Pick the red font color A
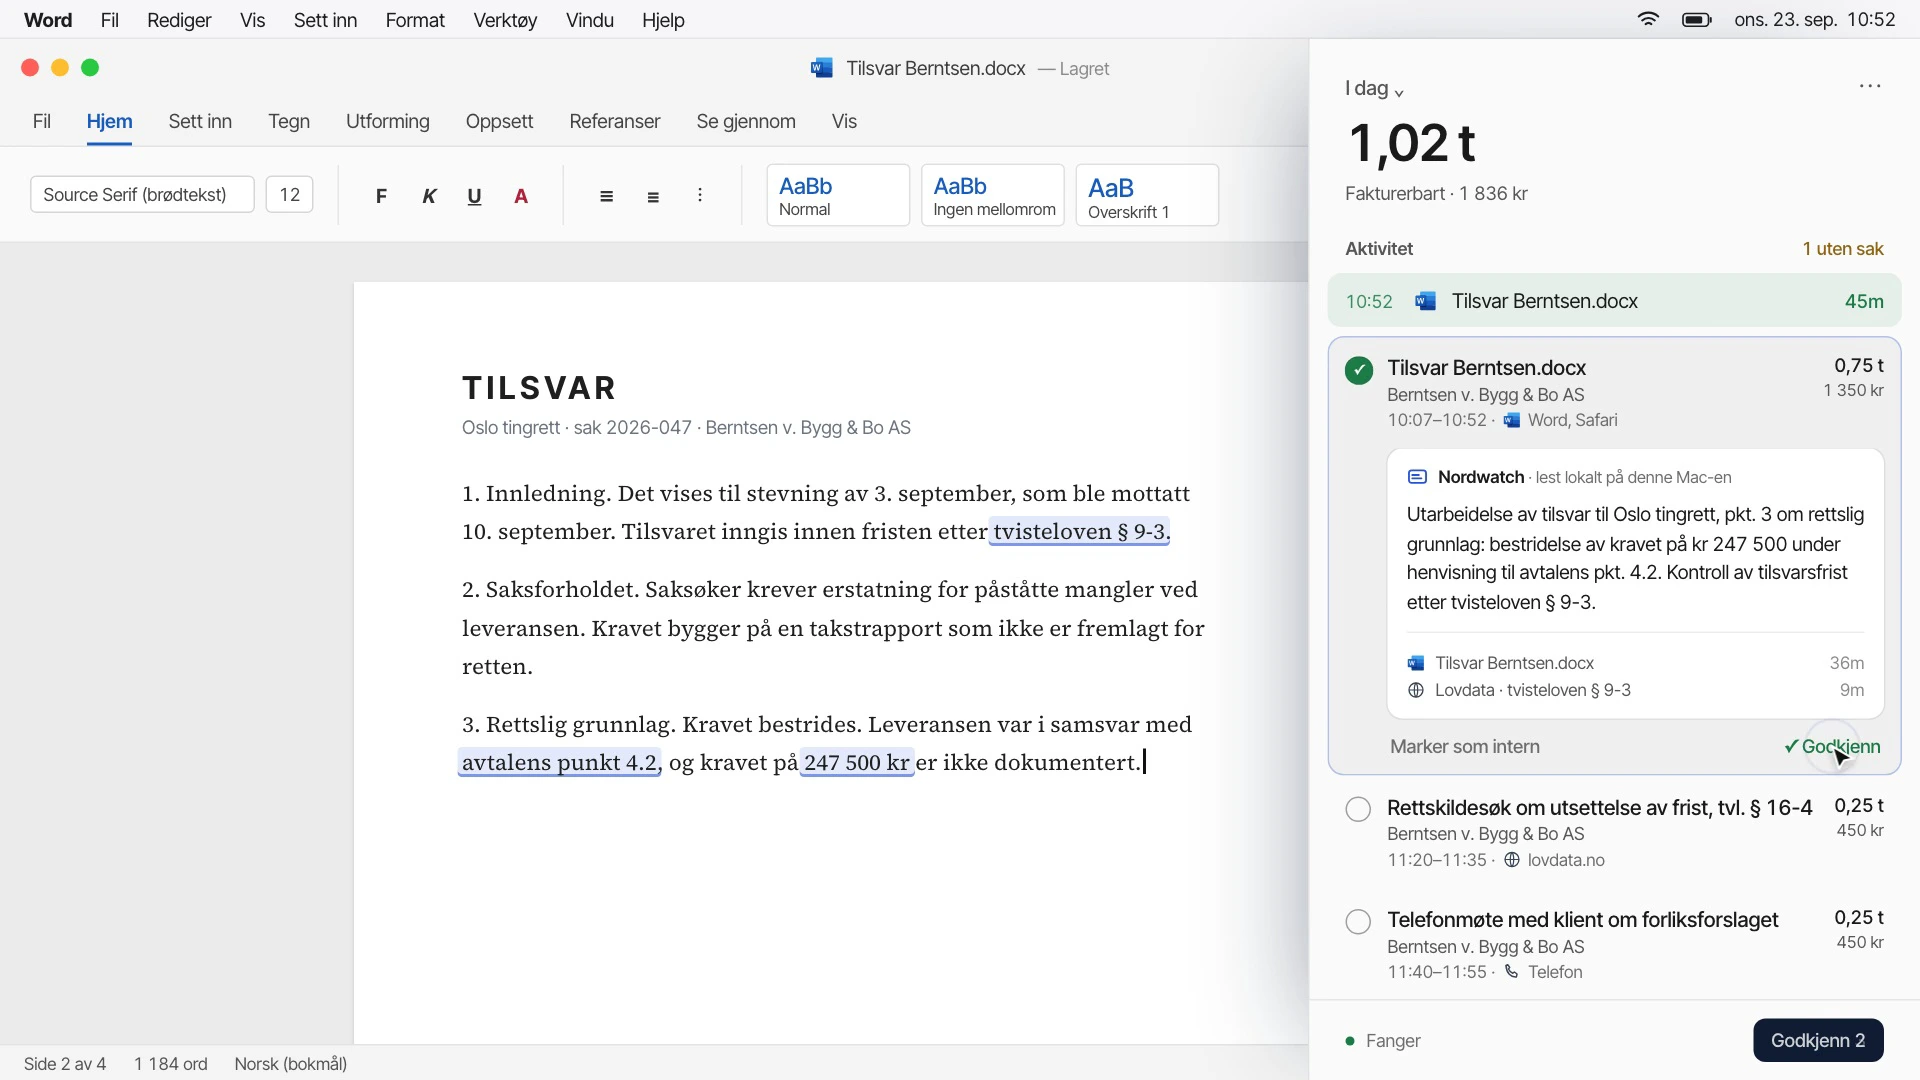The image size is (1920, 1080). [521, 196]
